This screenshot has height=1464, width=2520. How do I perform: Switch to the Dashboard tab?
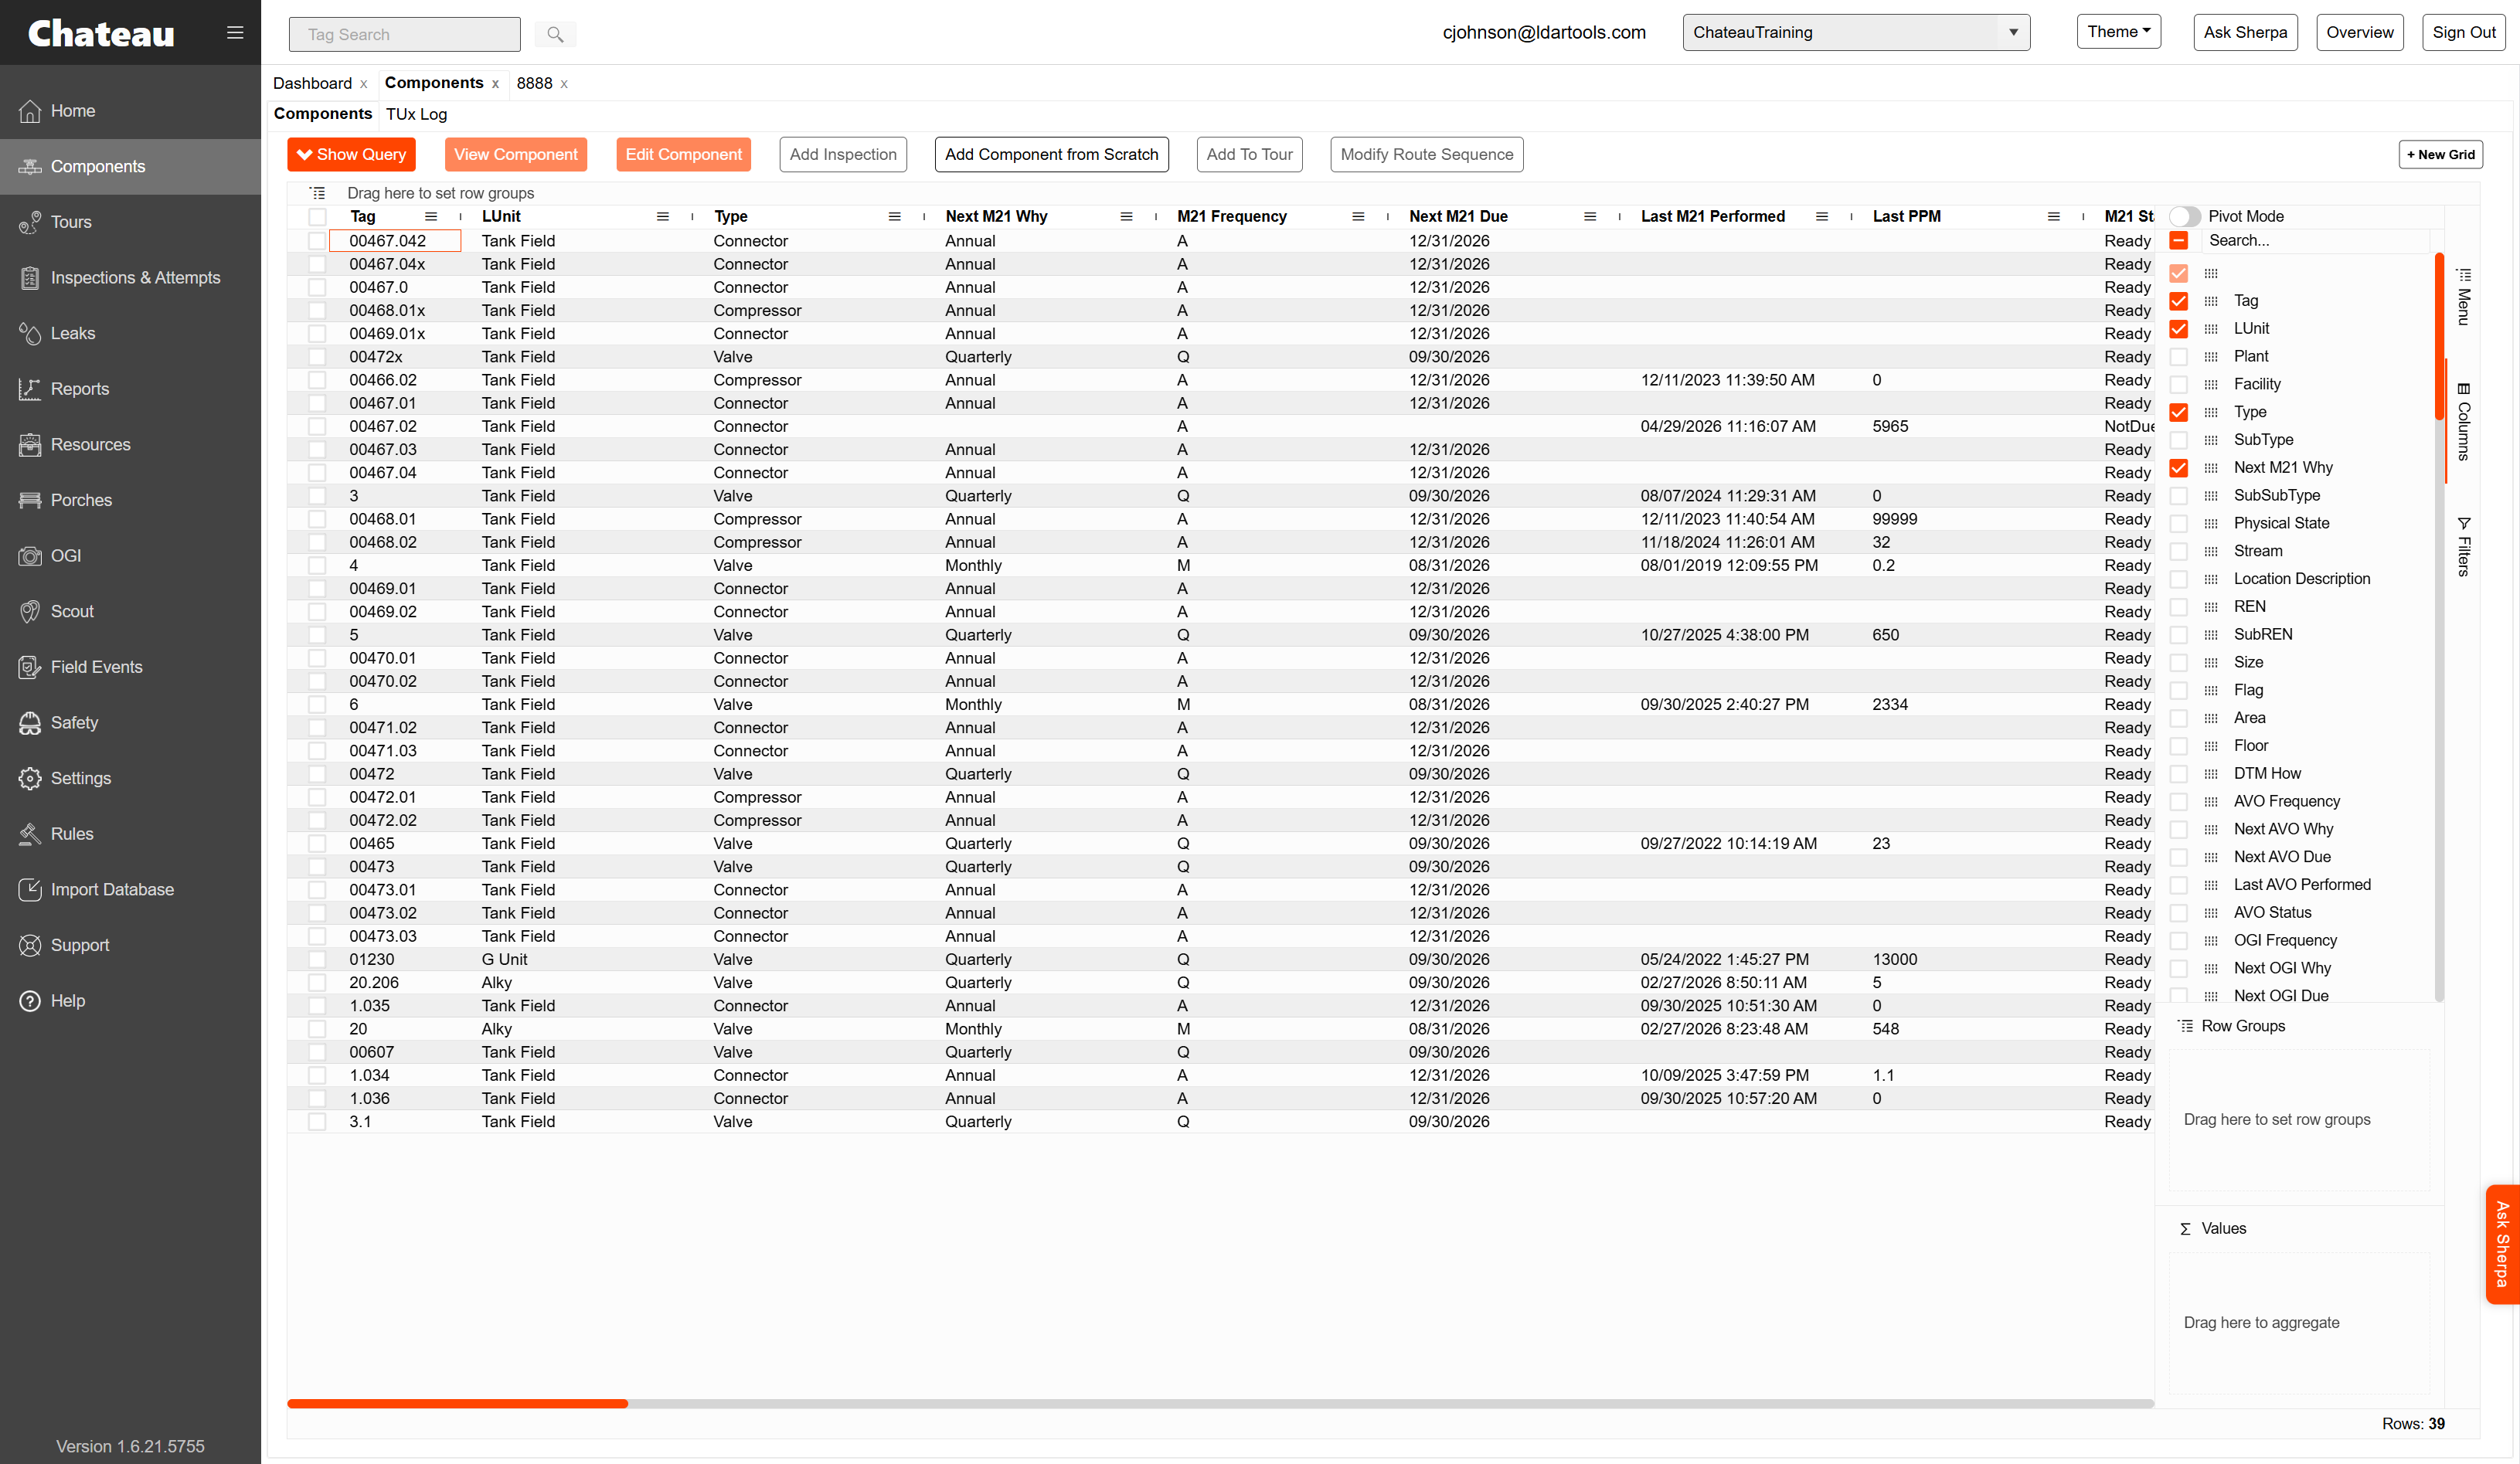tap(312, 83)
